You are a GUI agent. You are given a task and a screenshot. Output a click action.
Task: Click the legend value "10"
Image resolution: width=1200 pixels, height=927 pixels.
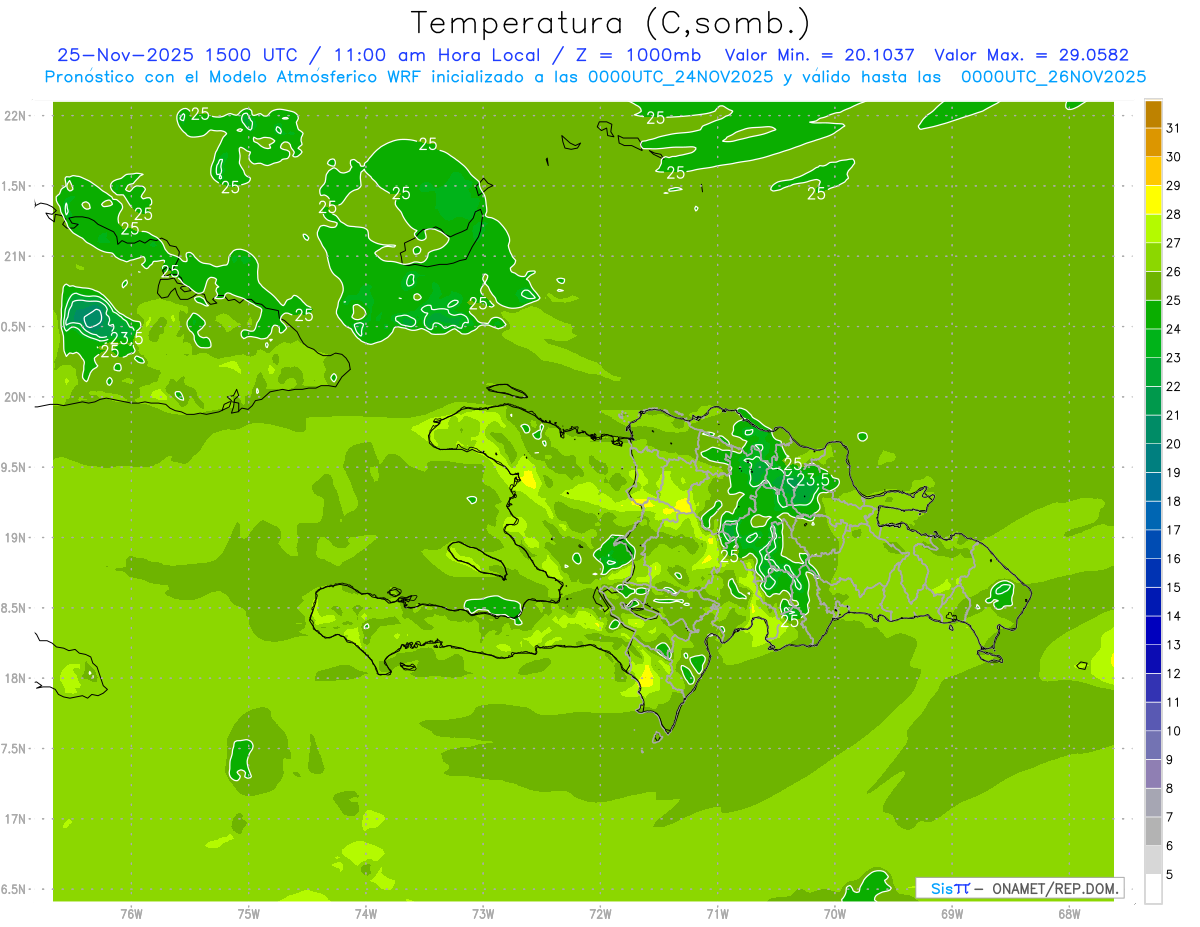(x=1174, y=731)
